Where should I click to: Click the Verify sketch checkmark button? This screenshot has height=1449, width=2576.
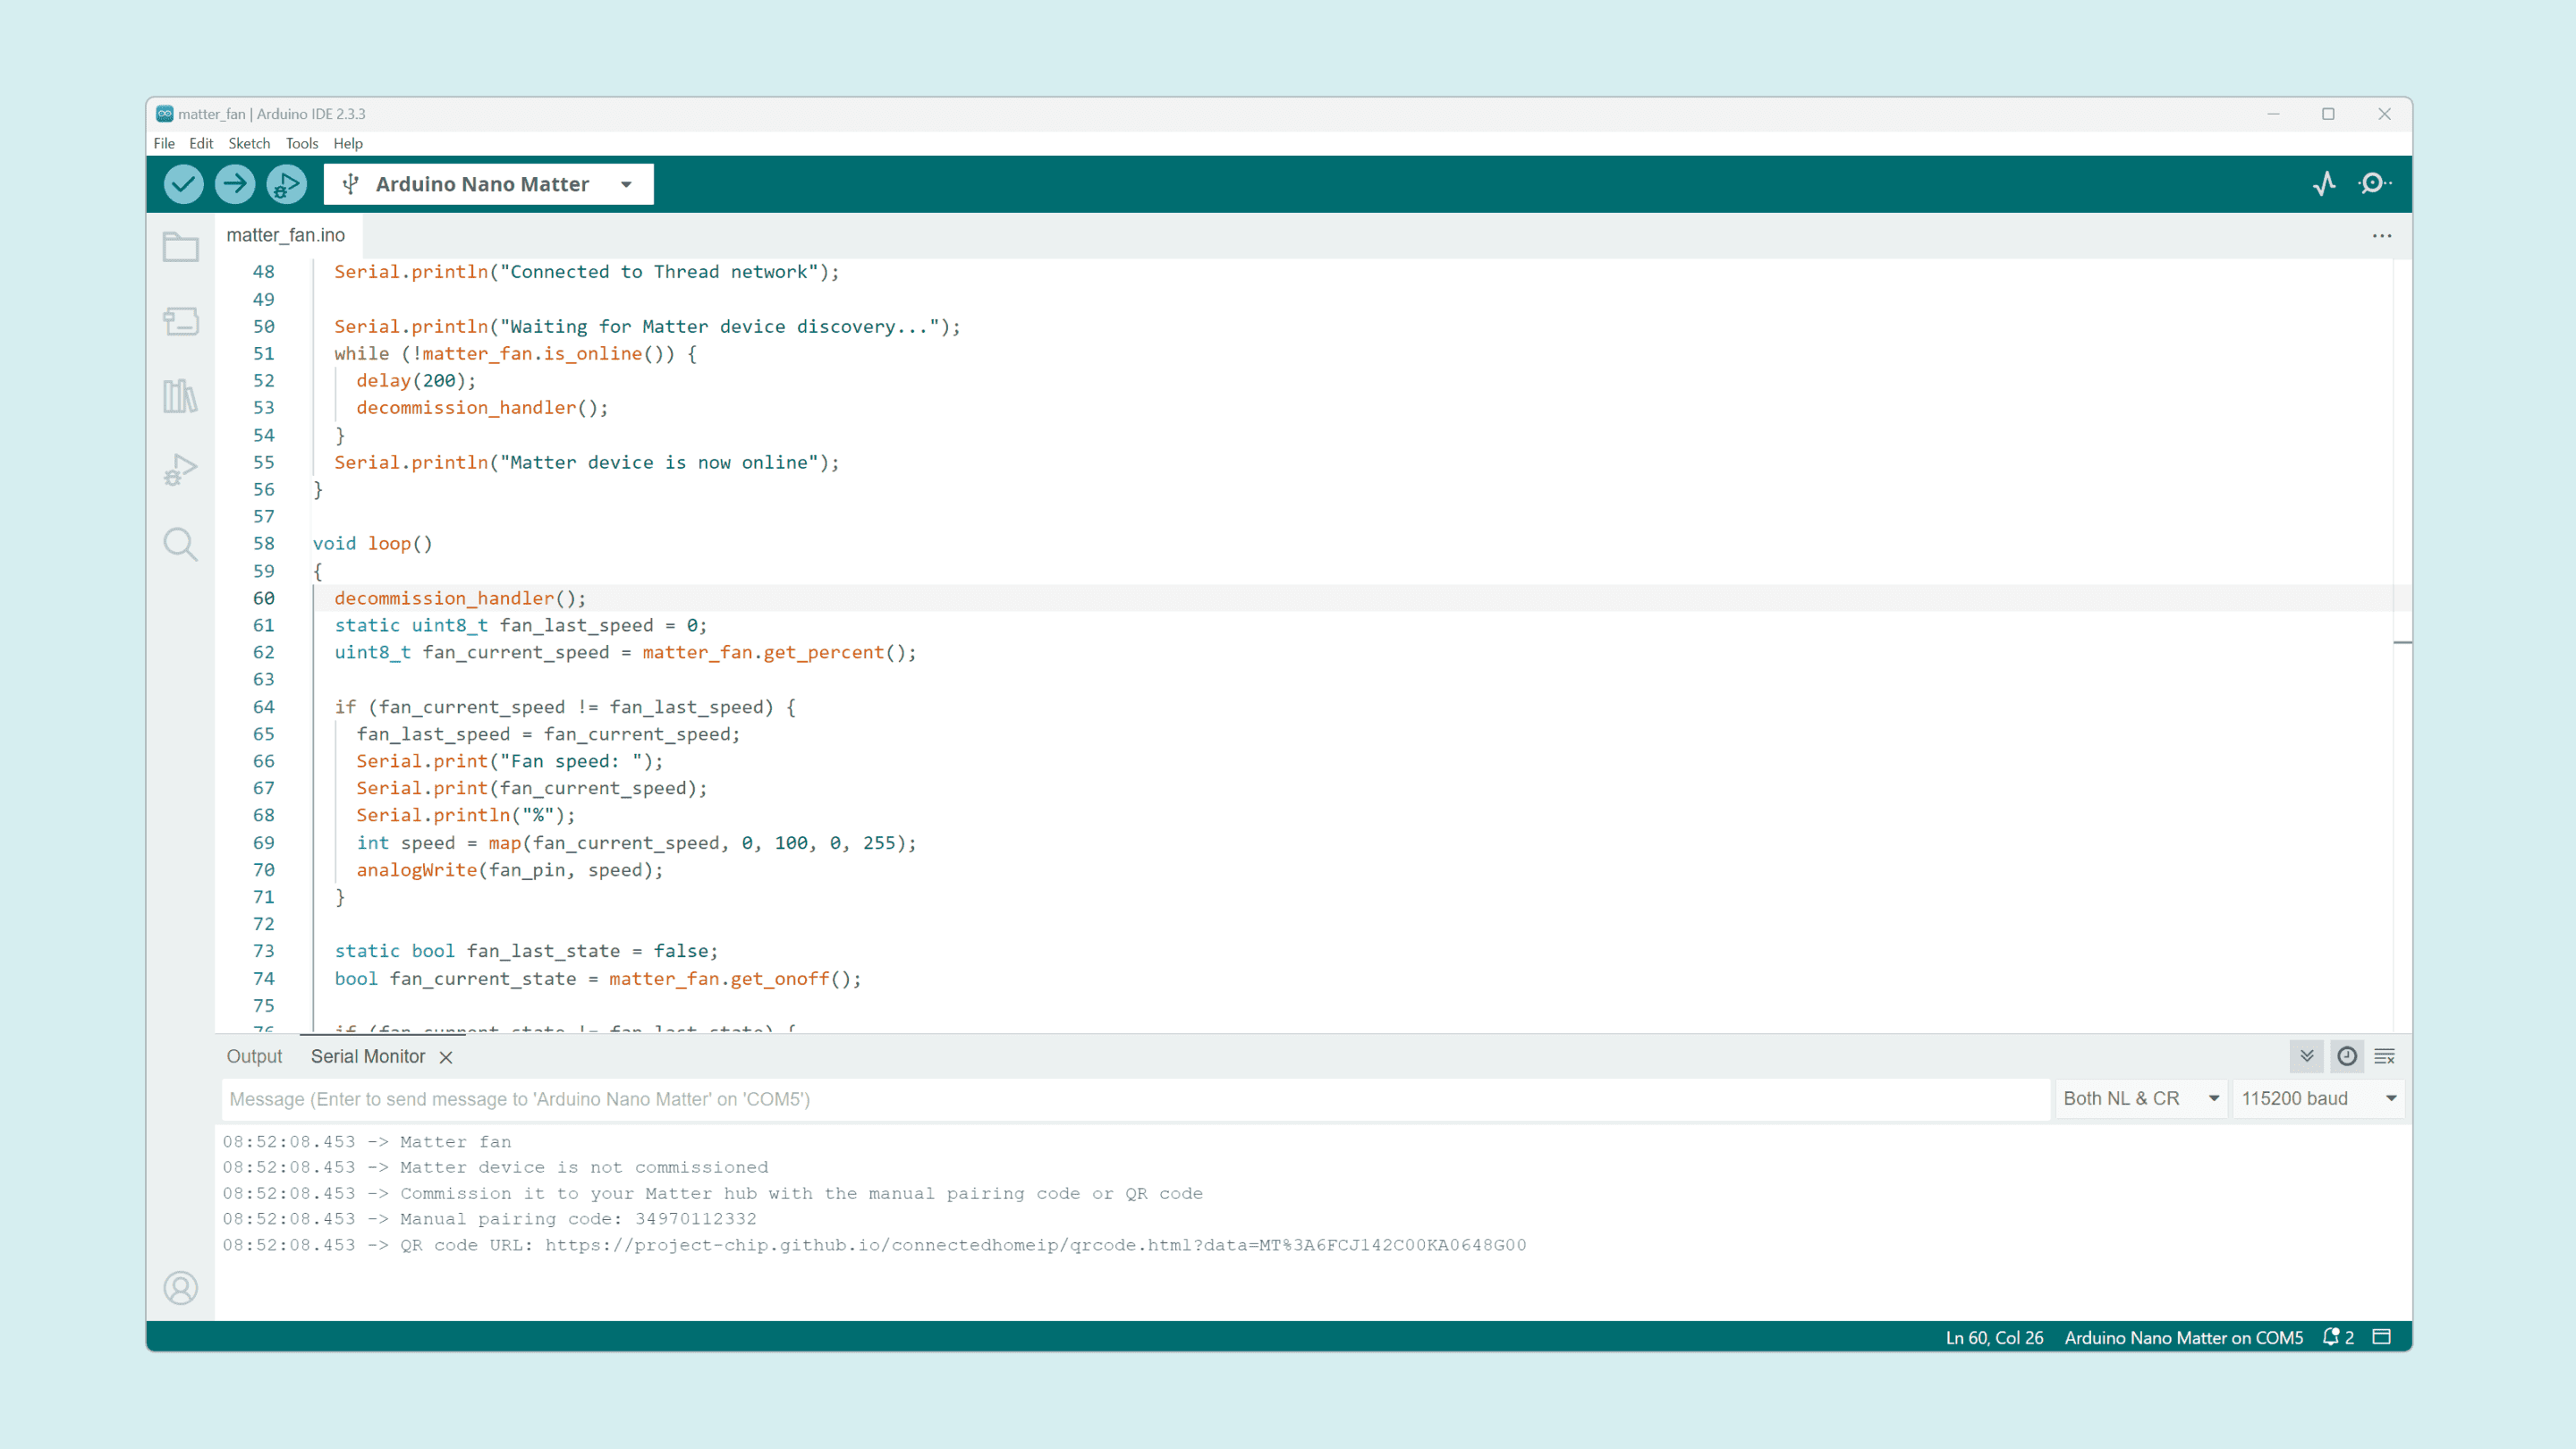tap(183, 184)
